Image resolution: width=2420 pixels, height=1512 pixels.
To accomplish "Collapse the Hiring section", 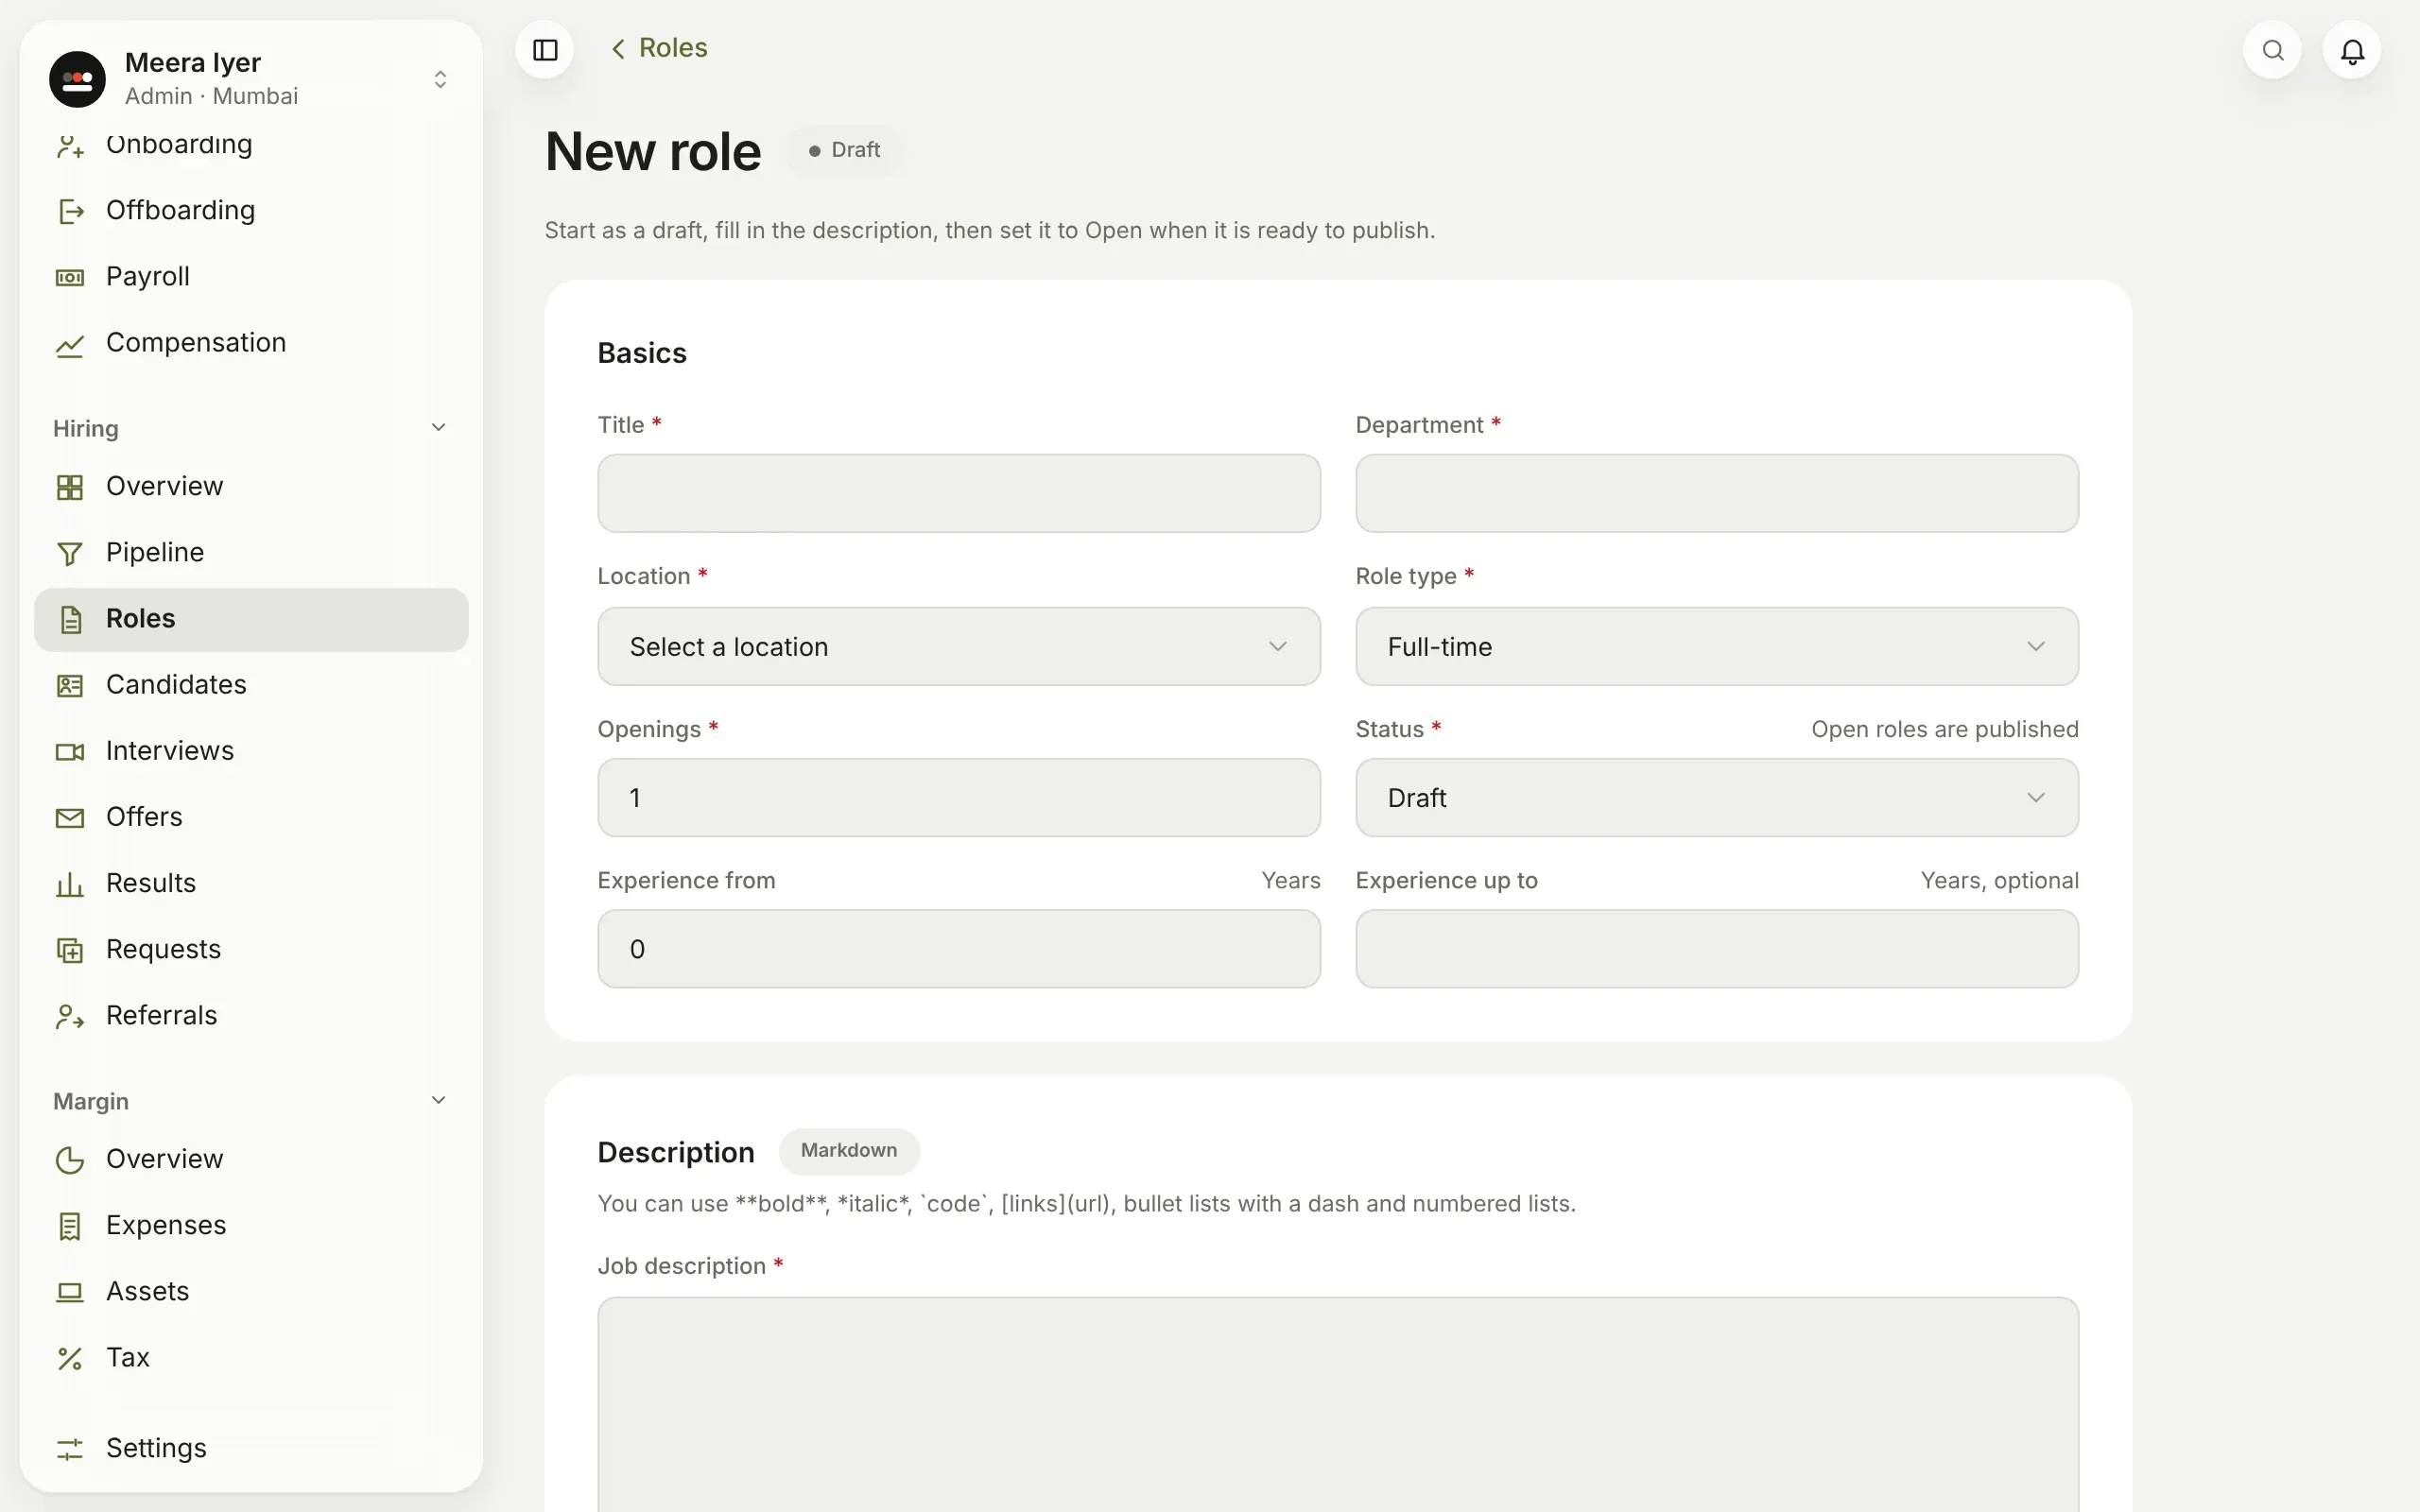I will click(438, 428).
